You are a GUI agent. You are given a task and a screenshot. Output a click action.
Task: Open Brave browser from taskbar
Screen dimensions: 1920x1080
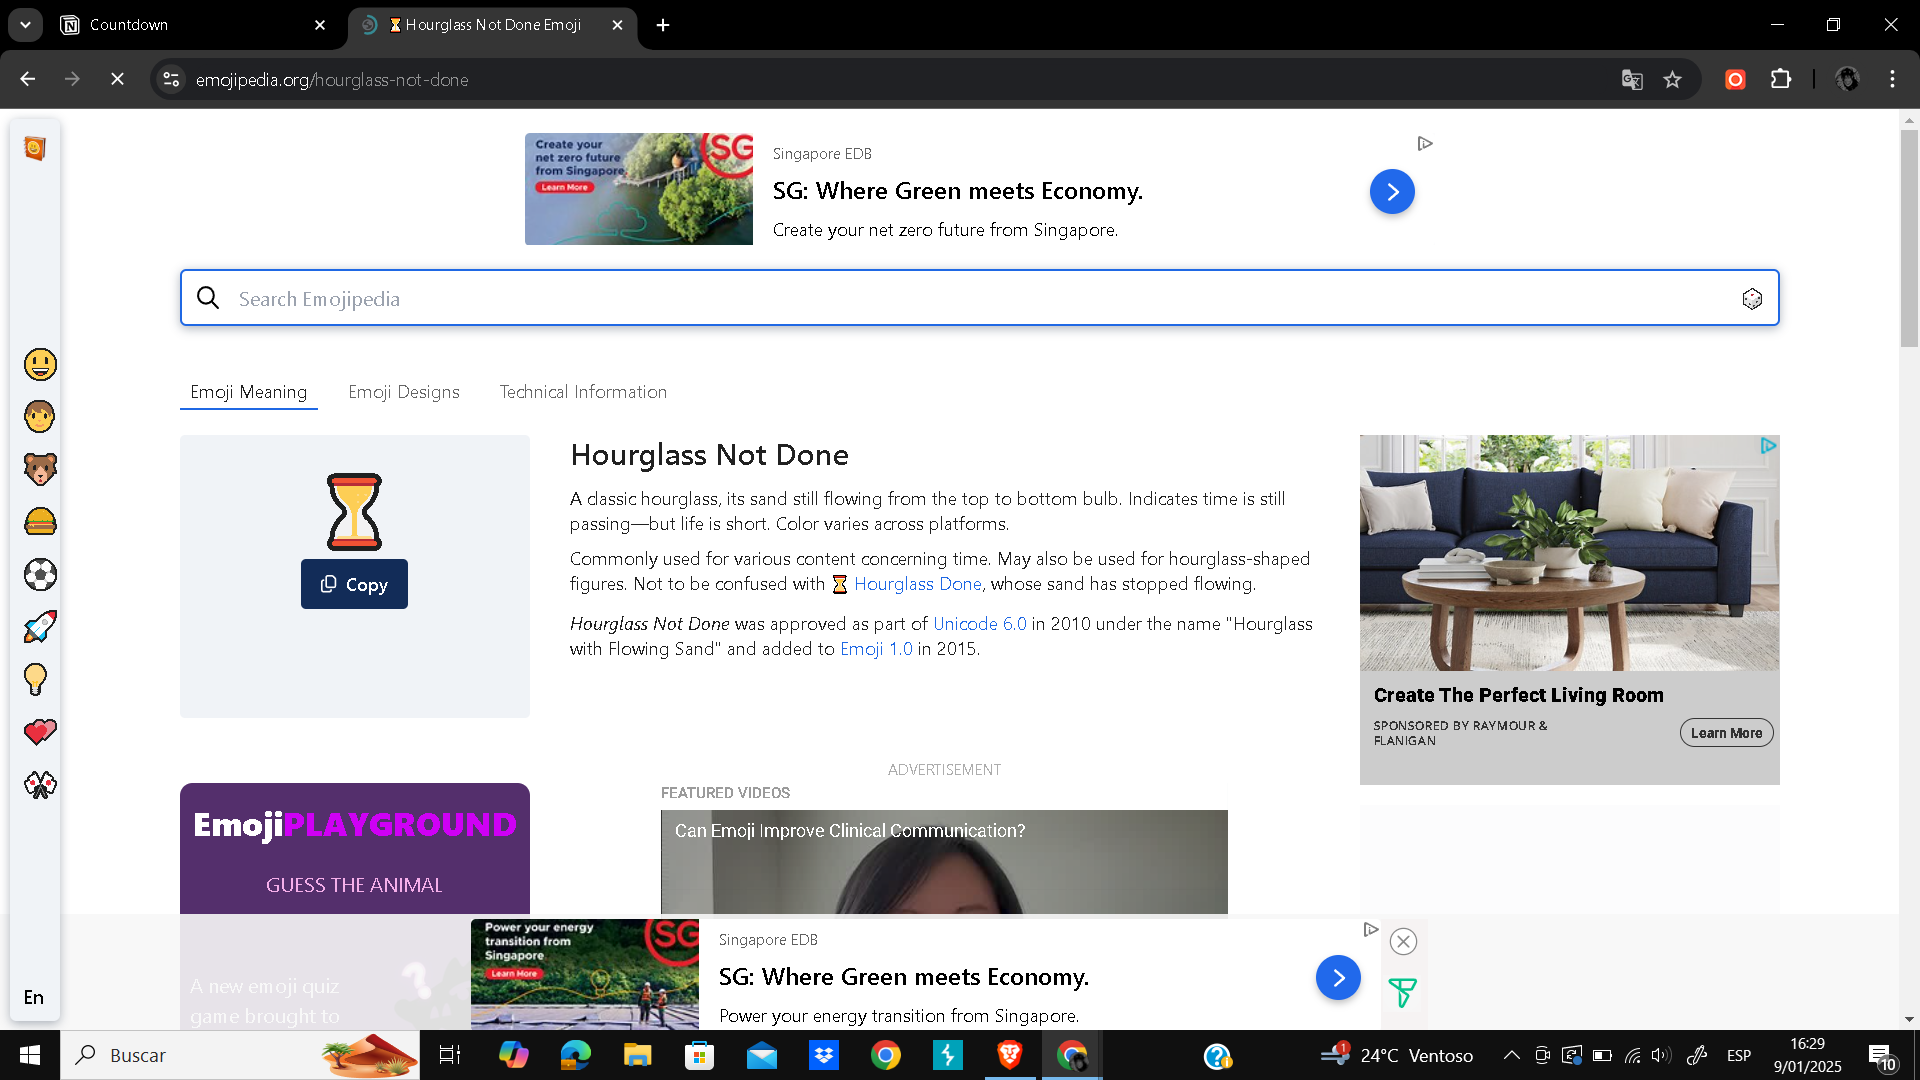[x=1010, y=1055]
